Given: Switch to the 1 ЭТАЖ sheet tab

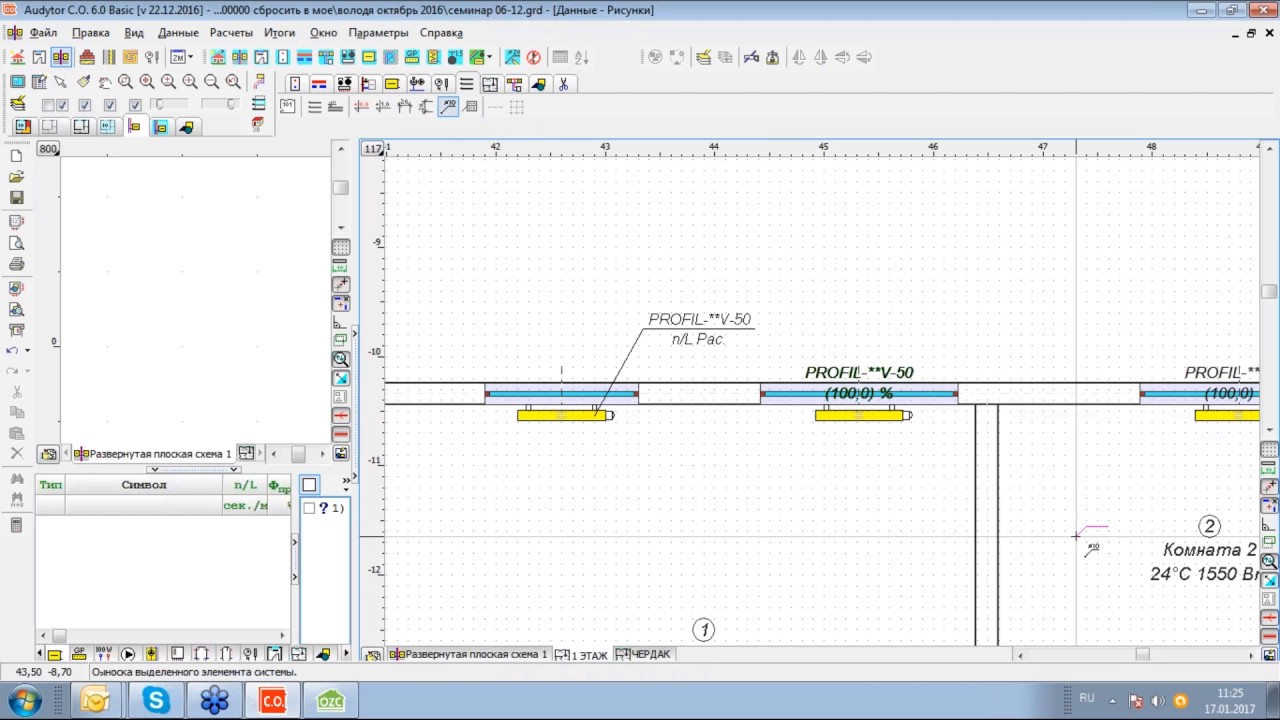Looking at the screenshot, I should pyautogui.click(x=581, y=655).
